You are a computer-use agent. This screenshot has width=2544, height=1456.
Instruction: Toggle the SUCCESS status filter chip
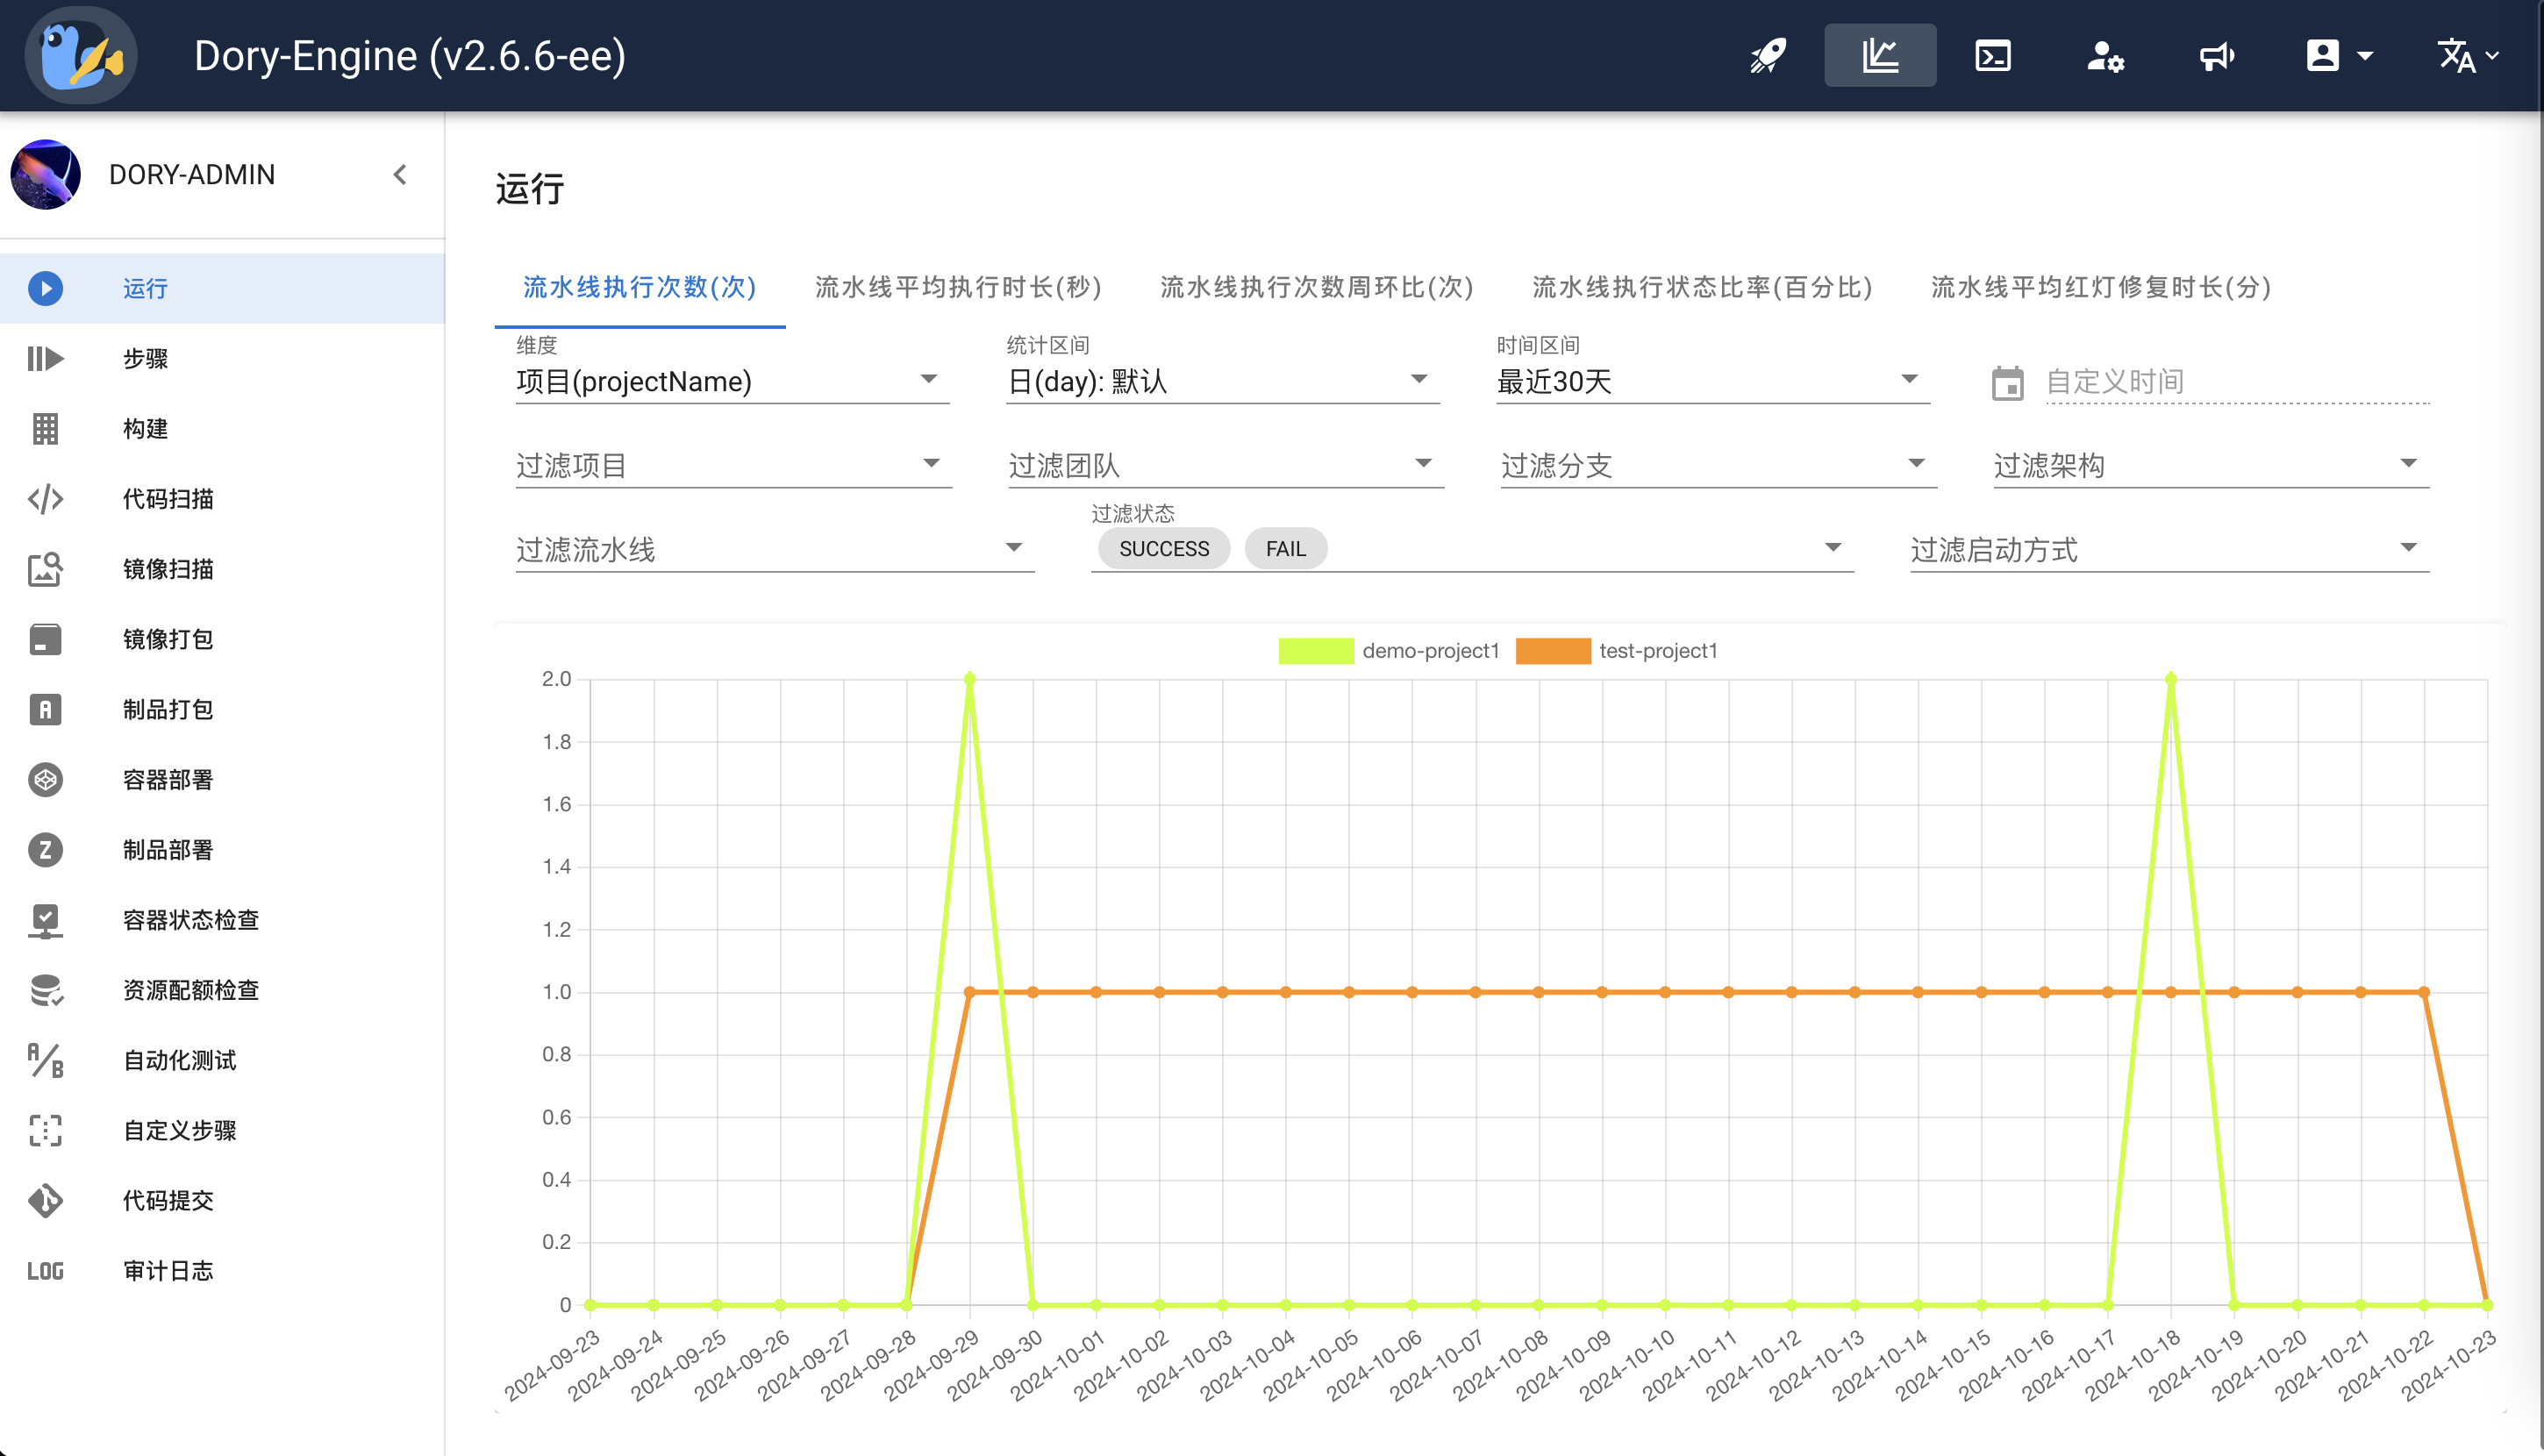click(x=1162, y=548)
